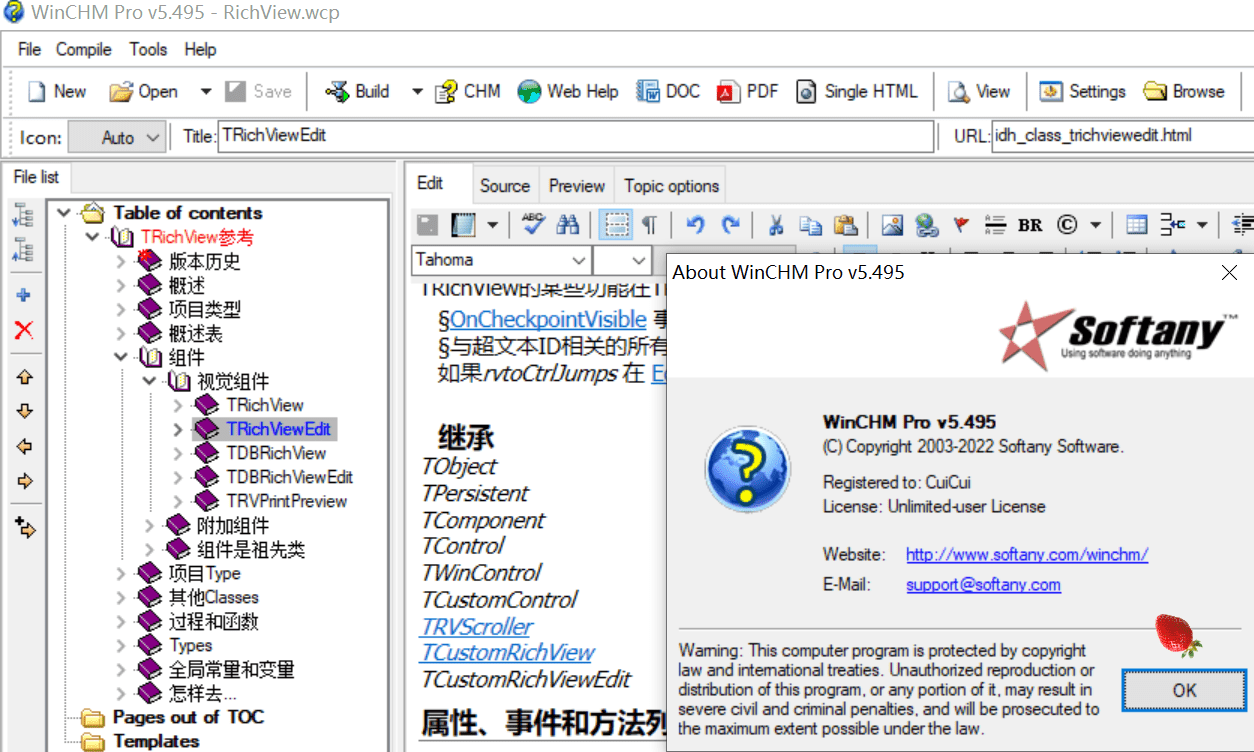Redo the last edit

coord(731,224)
